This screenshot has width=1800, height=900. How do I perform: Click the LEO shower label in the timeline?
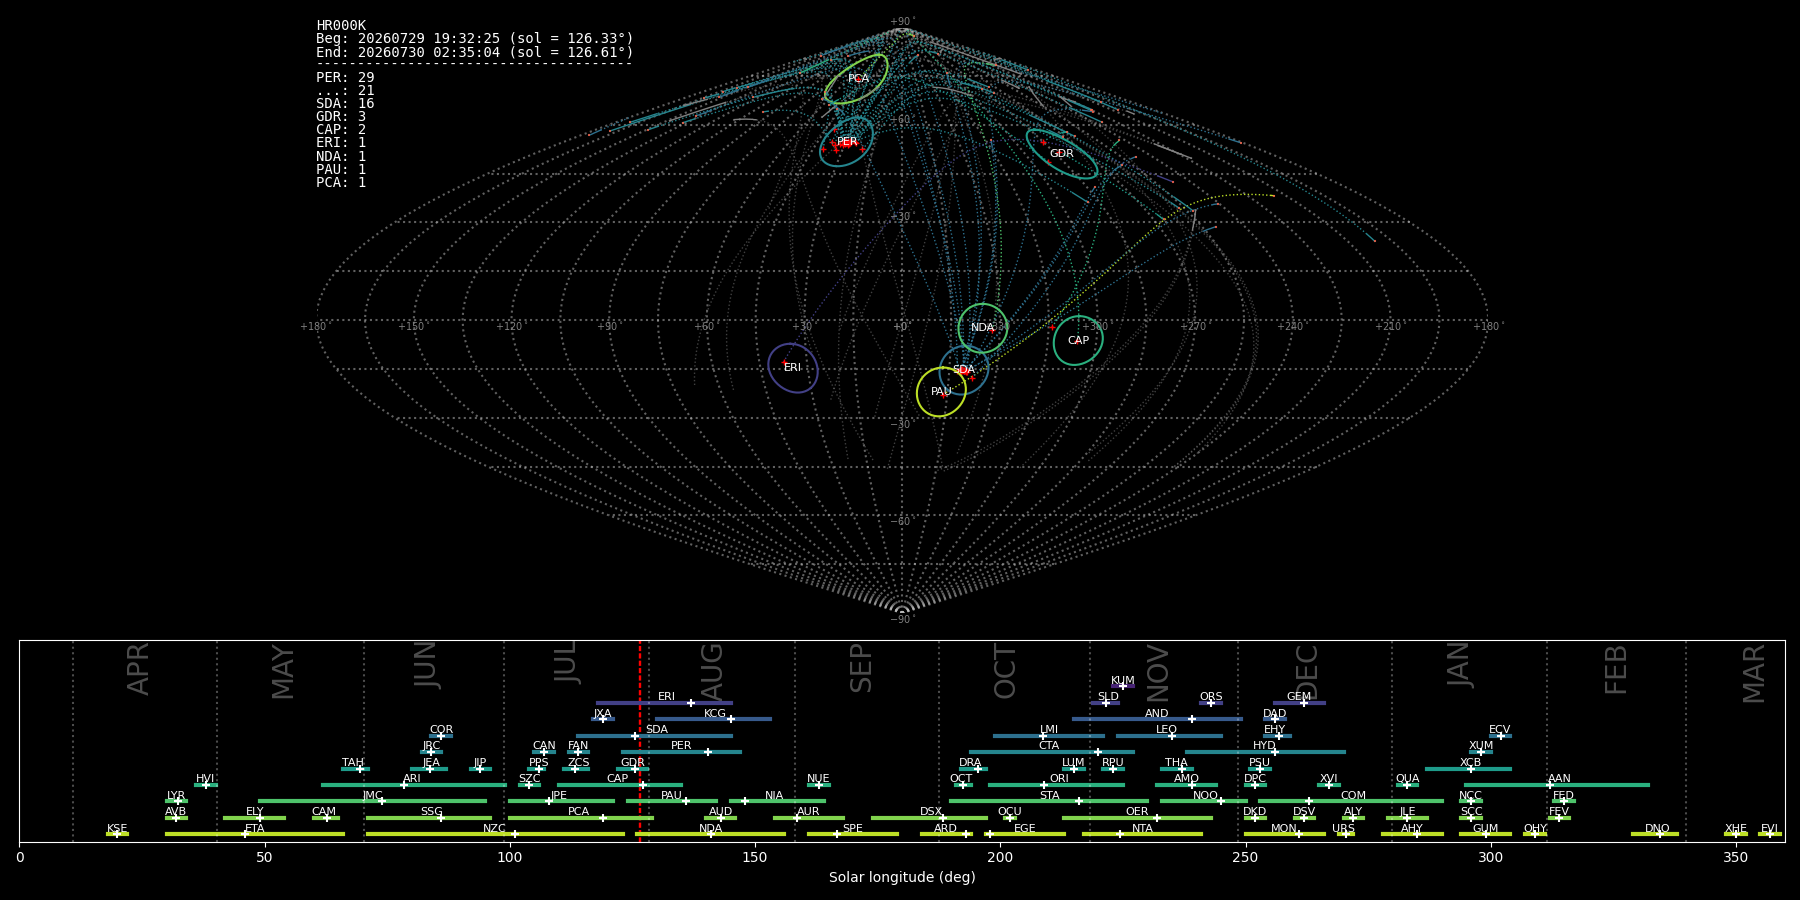point(1167,730)
